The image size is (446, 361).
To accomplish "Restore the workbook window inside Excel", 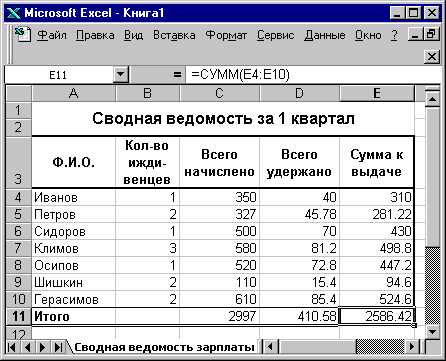I will 431,34.
